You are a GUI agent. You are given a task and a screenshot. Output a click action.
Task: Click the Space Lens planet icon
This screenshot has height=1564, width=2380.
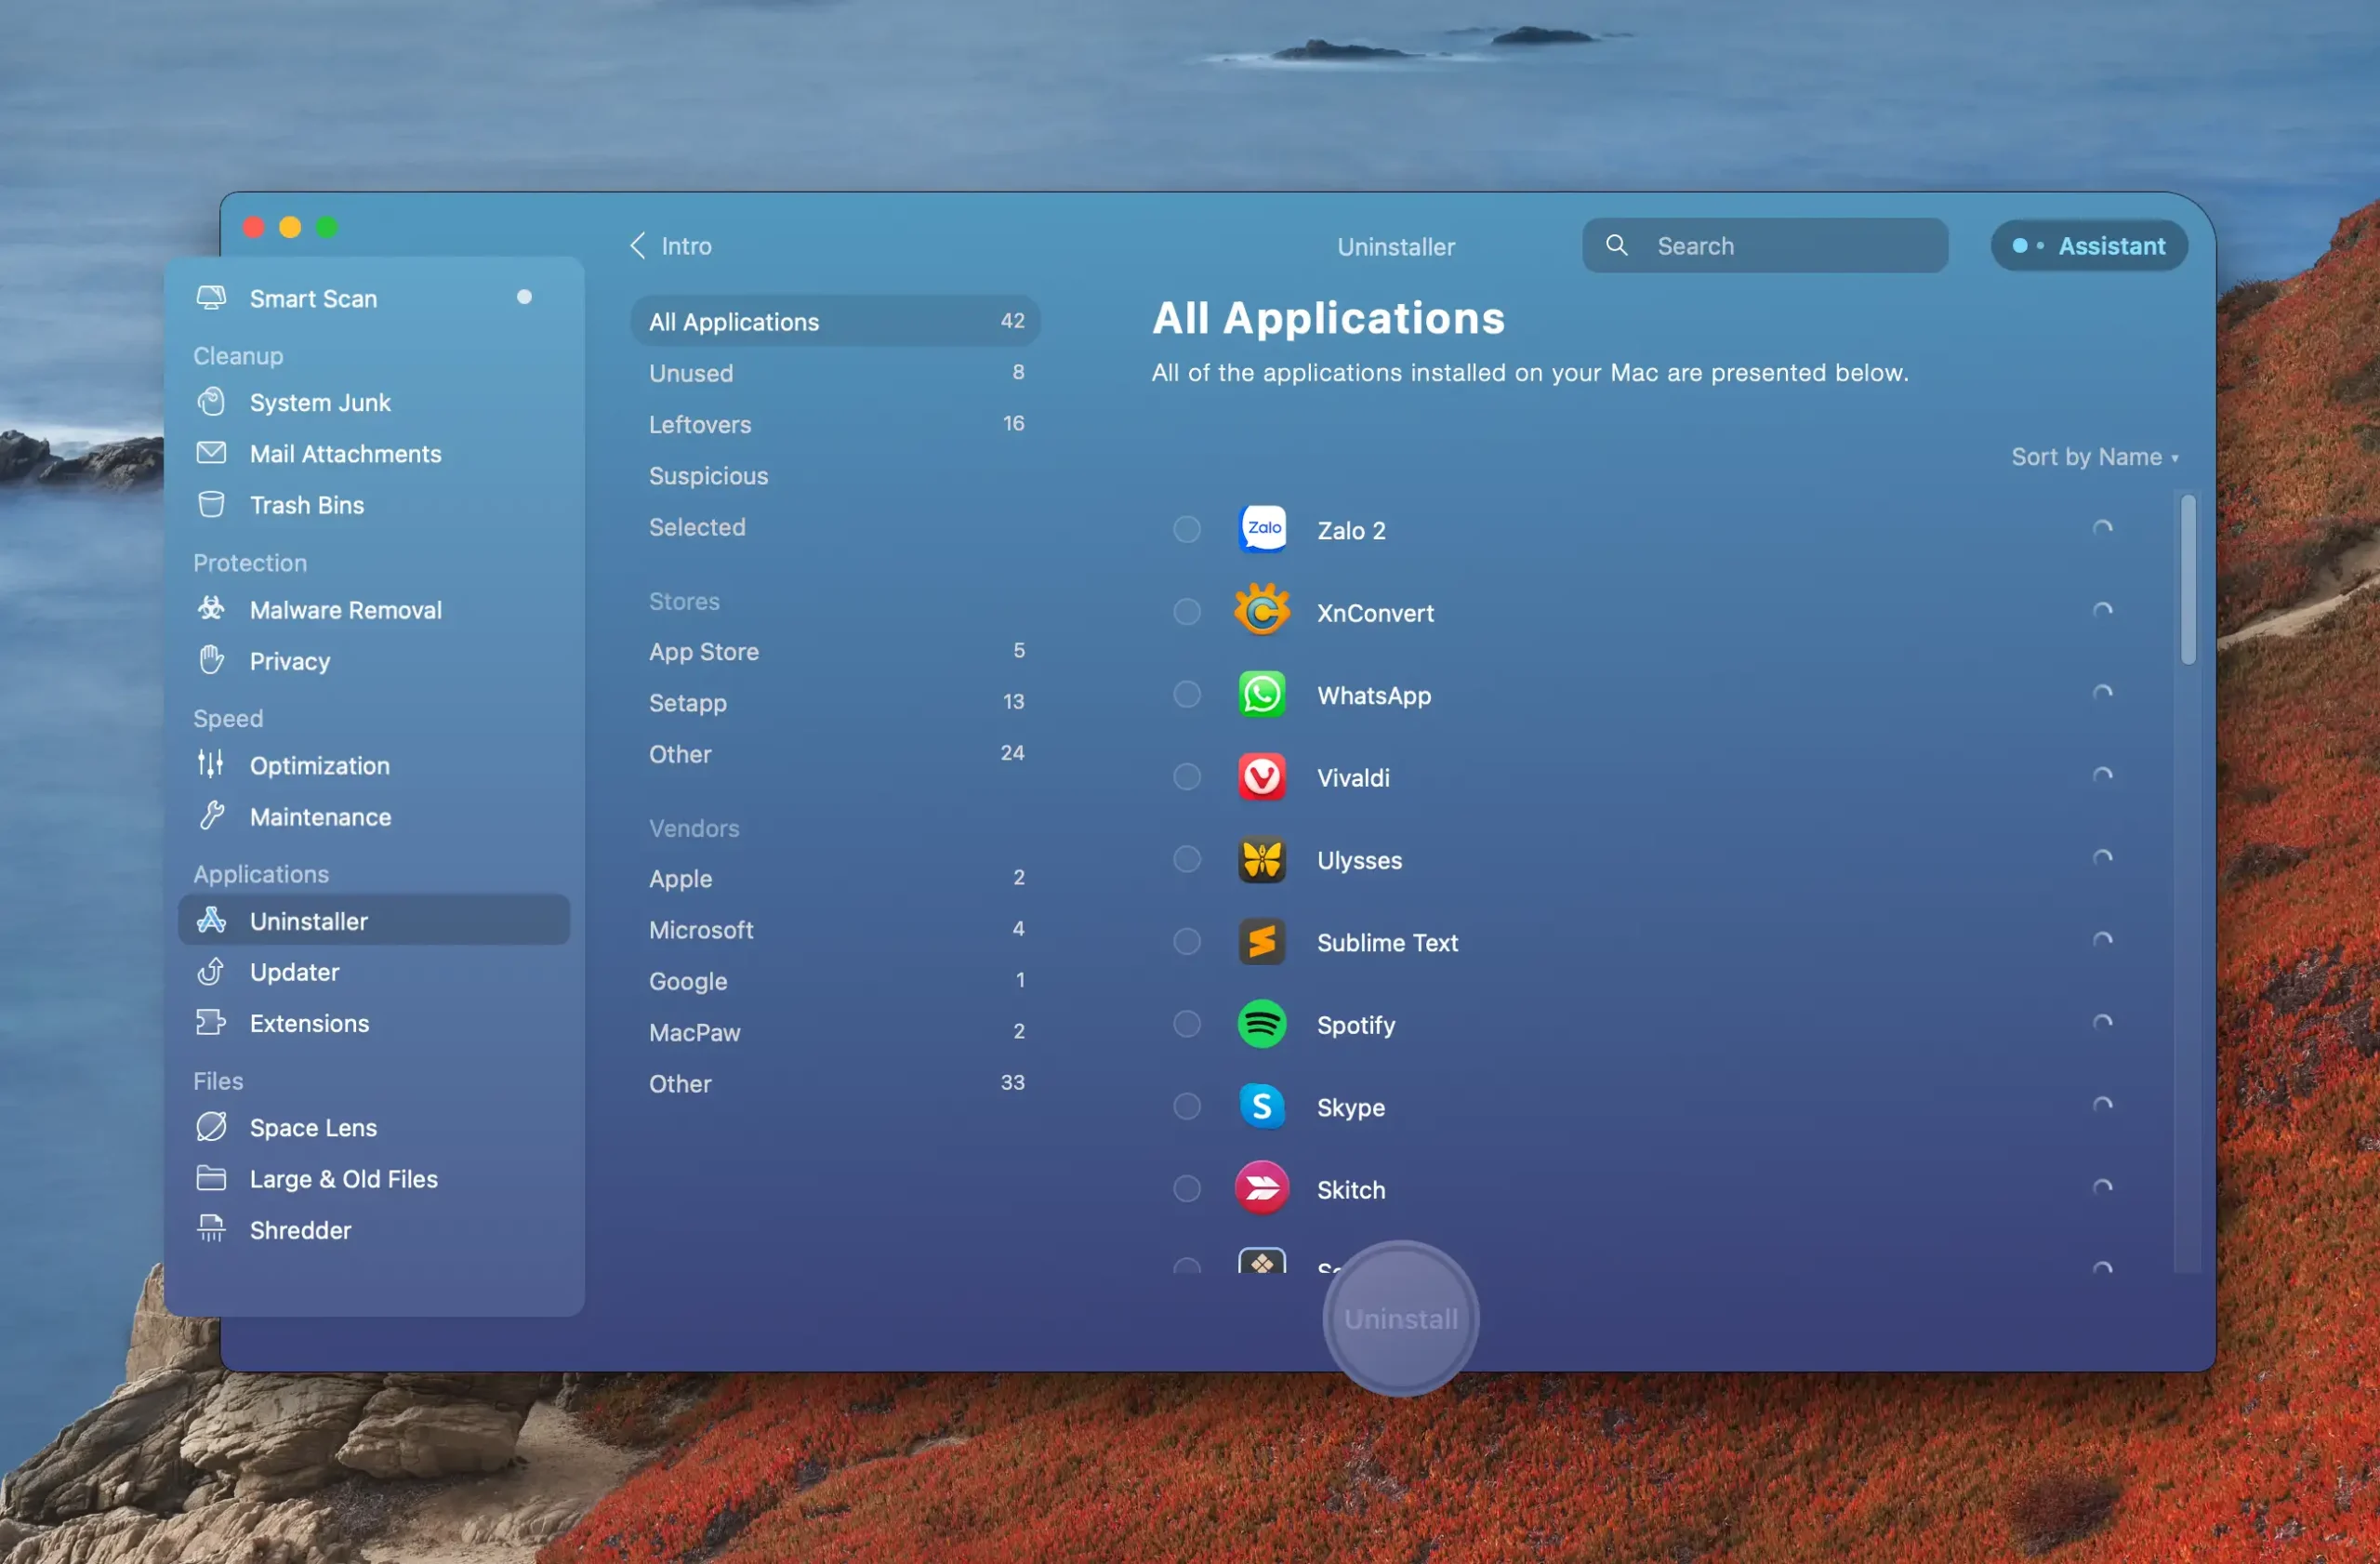(x=211, y=1127)
